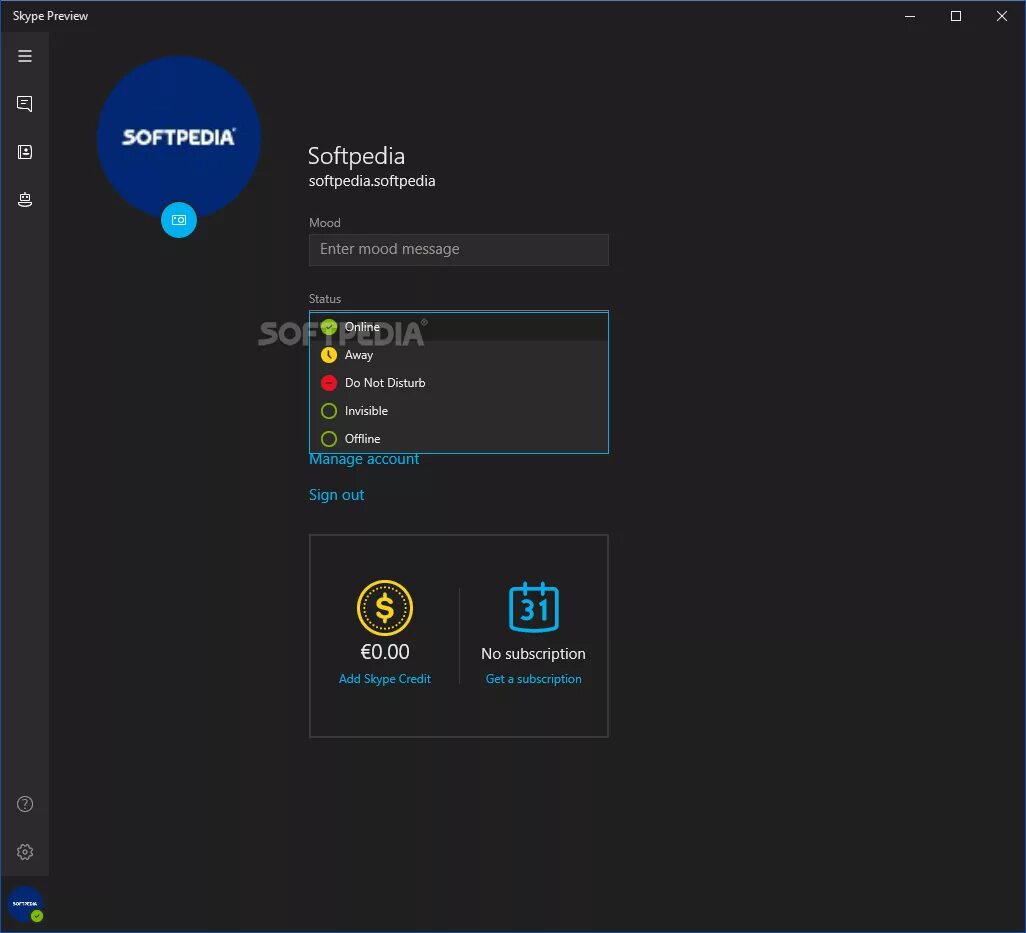Click the Add Skype Credit link
The height and width of the screenshot is (933, 1026).
pos(385,679)
